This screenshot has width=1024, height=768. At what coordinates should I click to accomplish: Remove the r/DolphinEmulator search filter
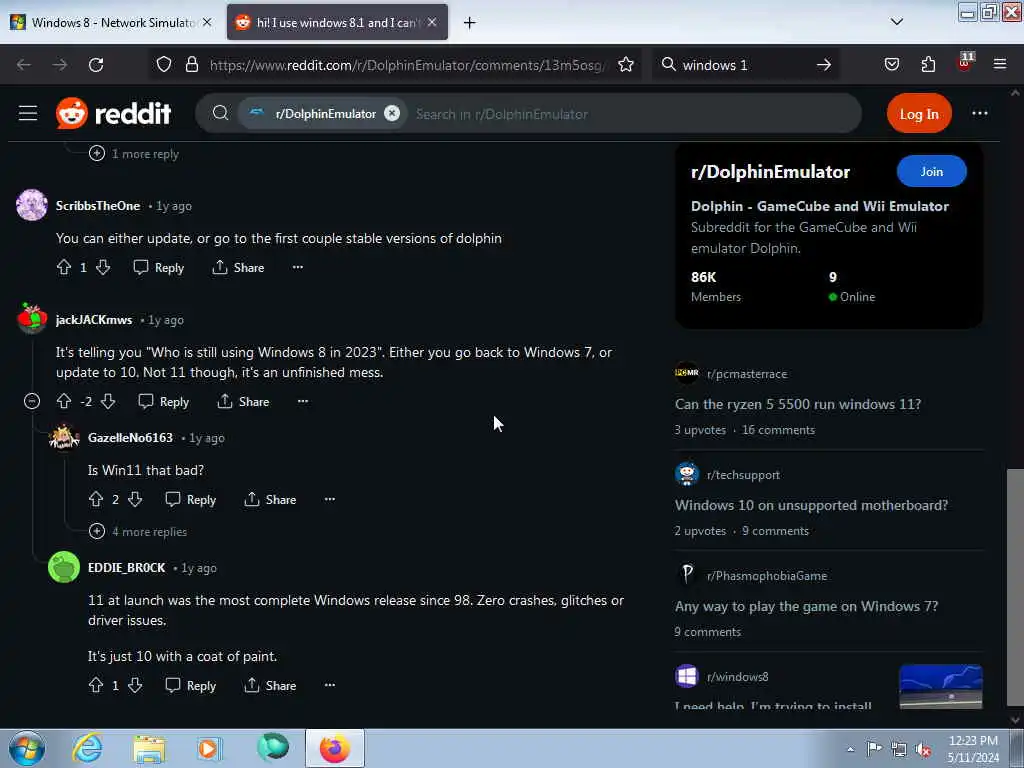392,113
